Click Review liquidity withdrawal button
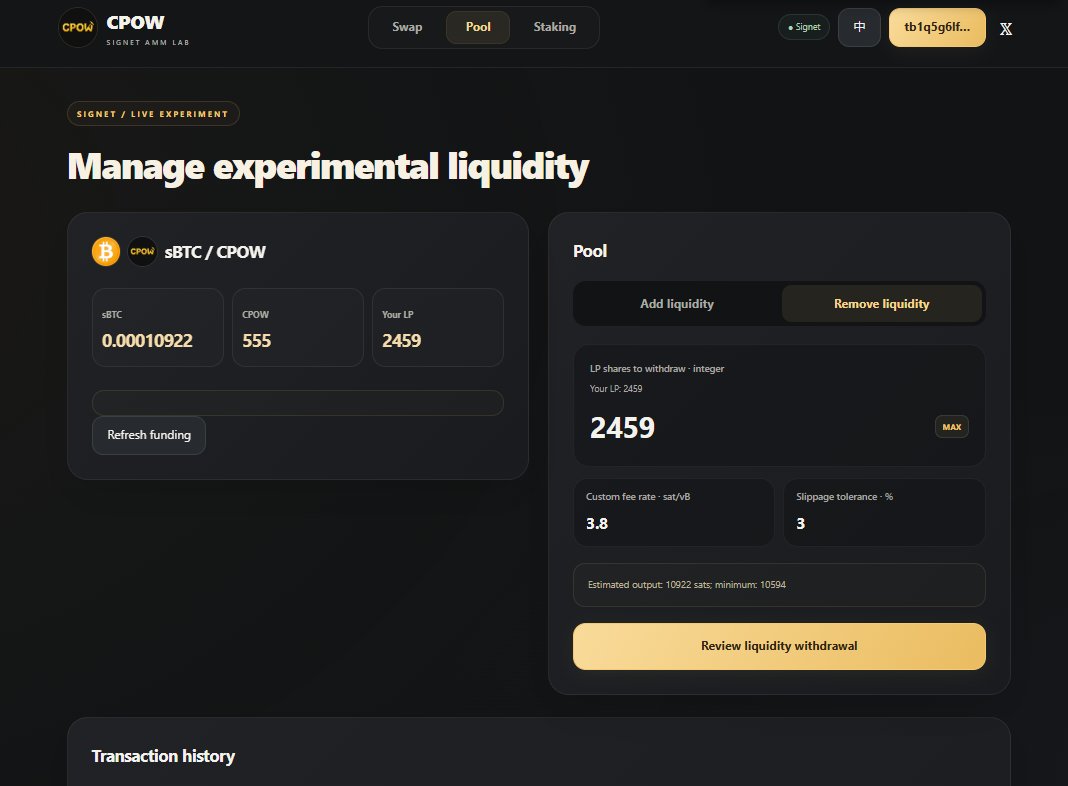 click(x=779, y=646)
